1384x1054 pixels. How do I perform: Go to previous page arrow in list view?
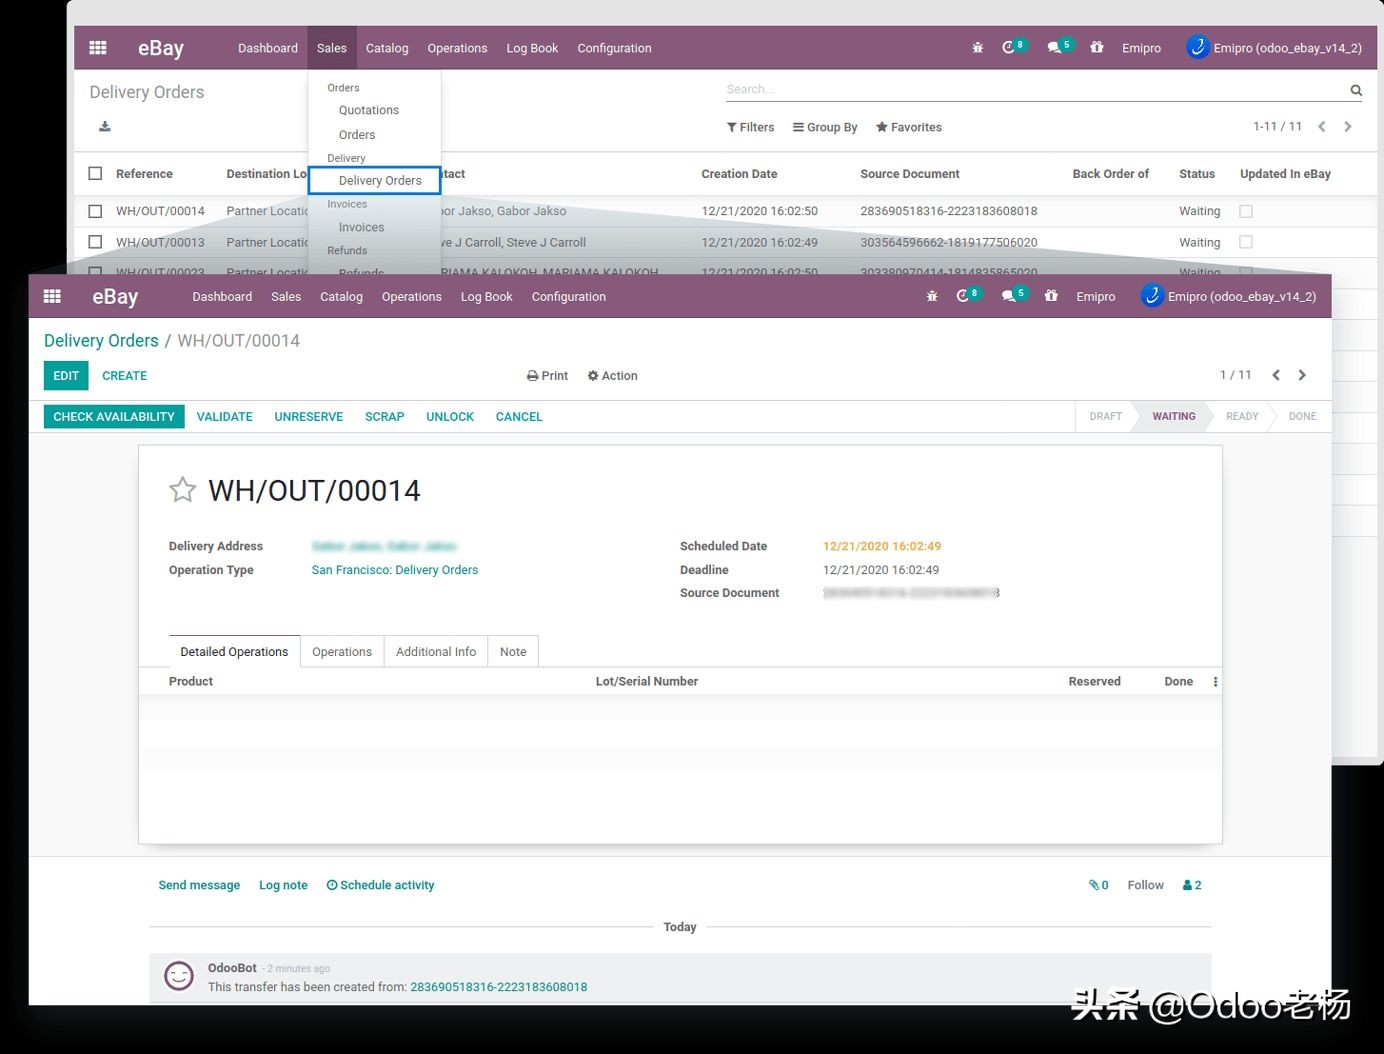1322,127
